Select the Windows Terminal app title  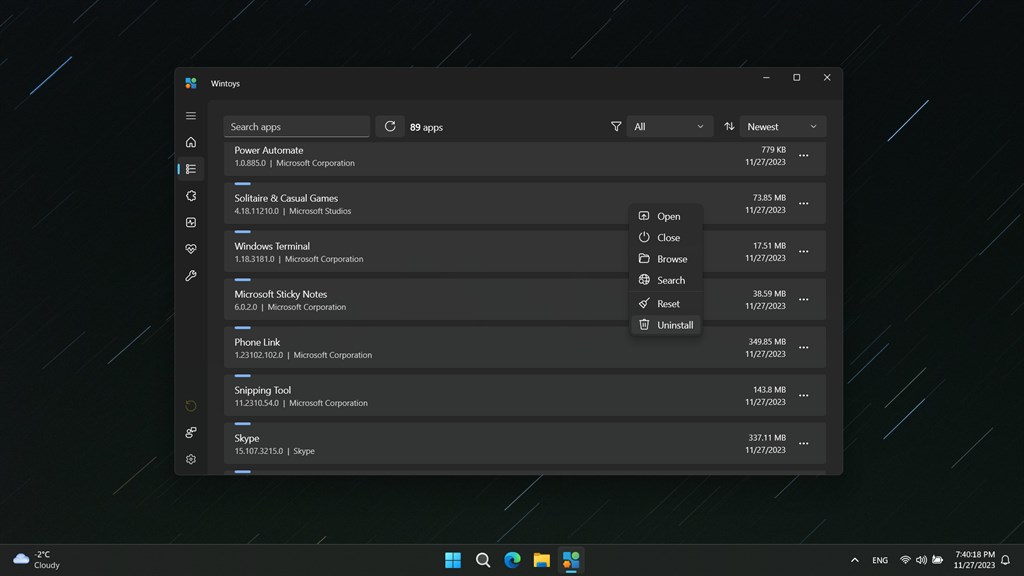(272, 246)
